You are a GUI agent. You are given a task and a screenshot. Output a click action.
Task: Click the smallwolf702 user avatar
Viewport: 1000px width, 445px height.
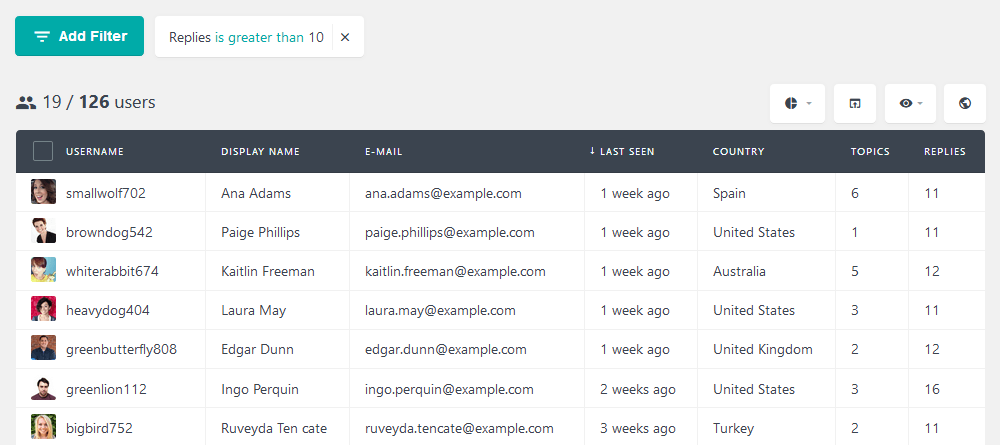pyautogui.click(x=43, y=192)
